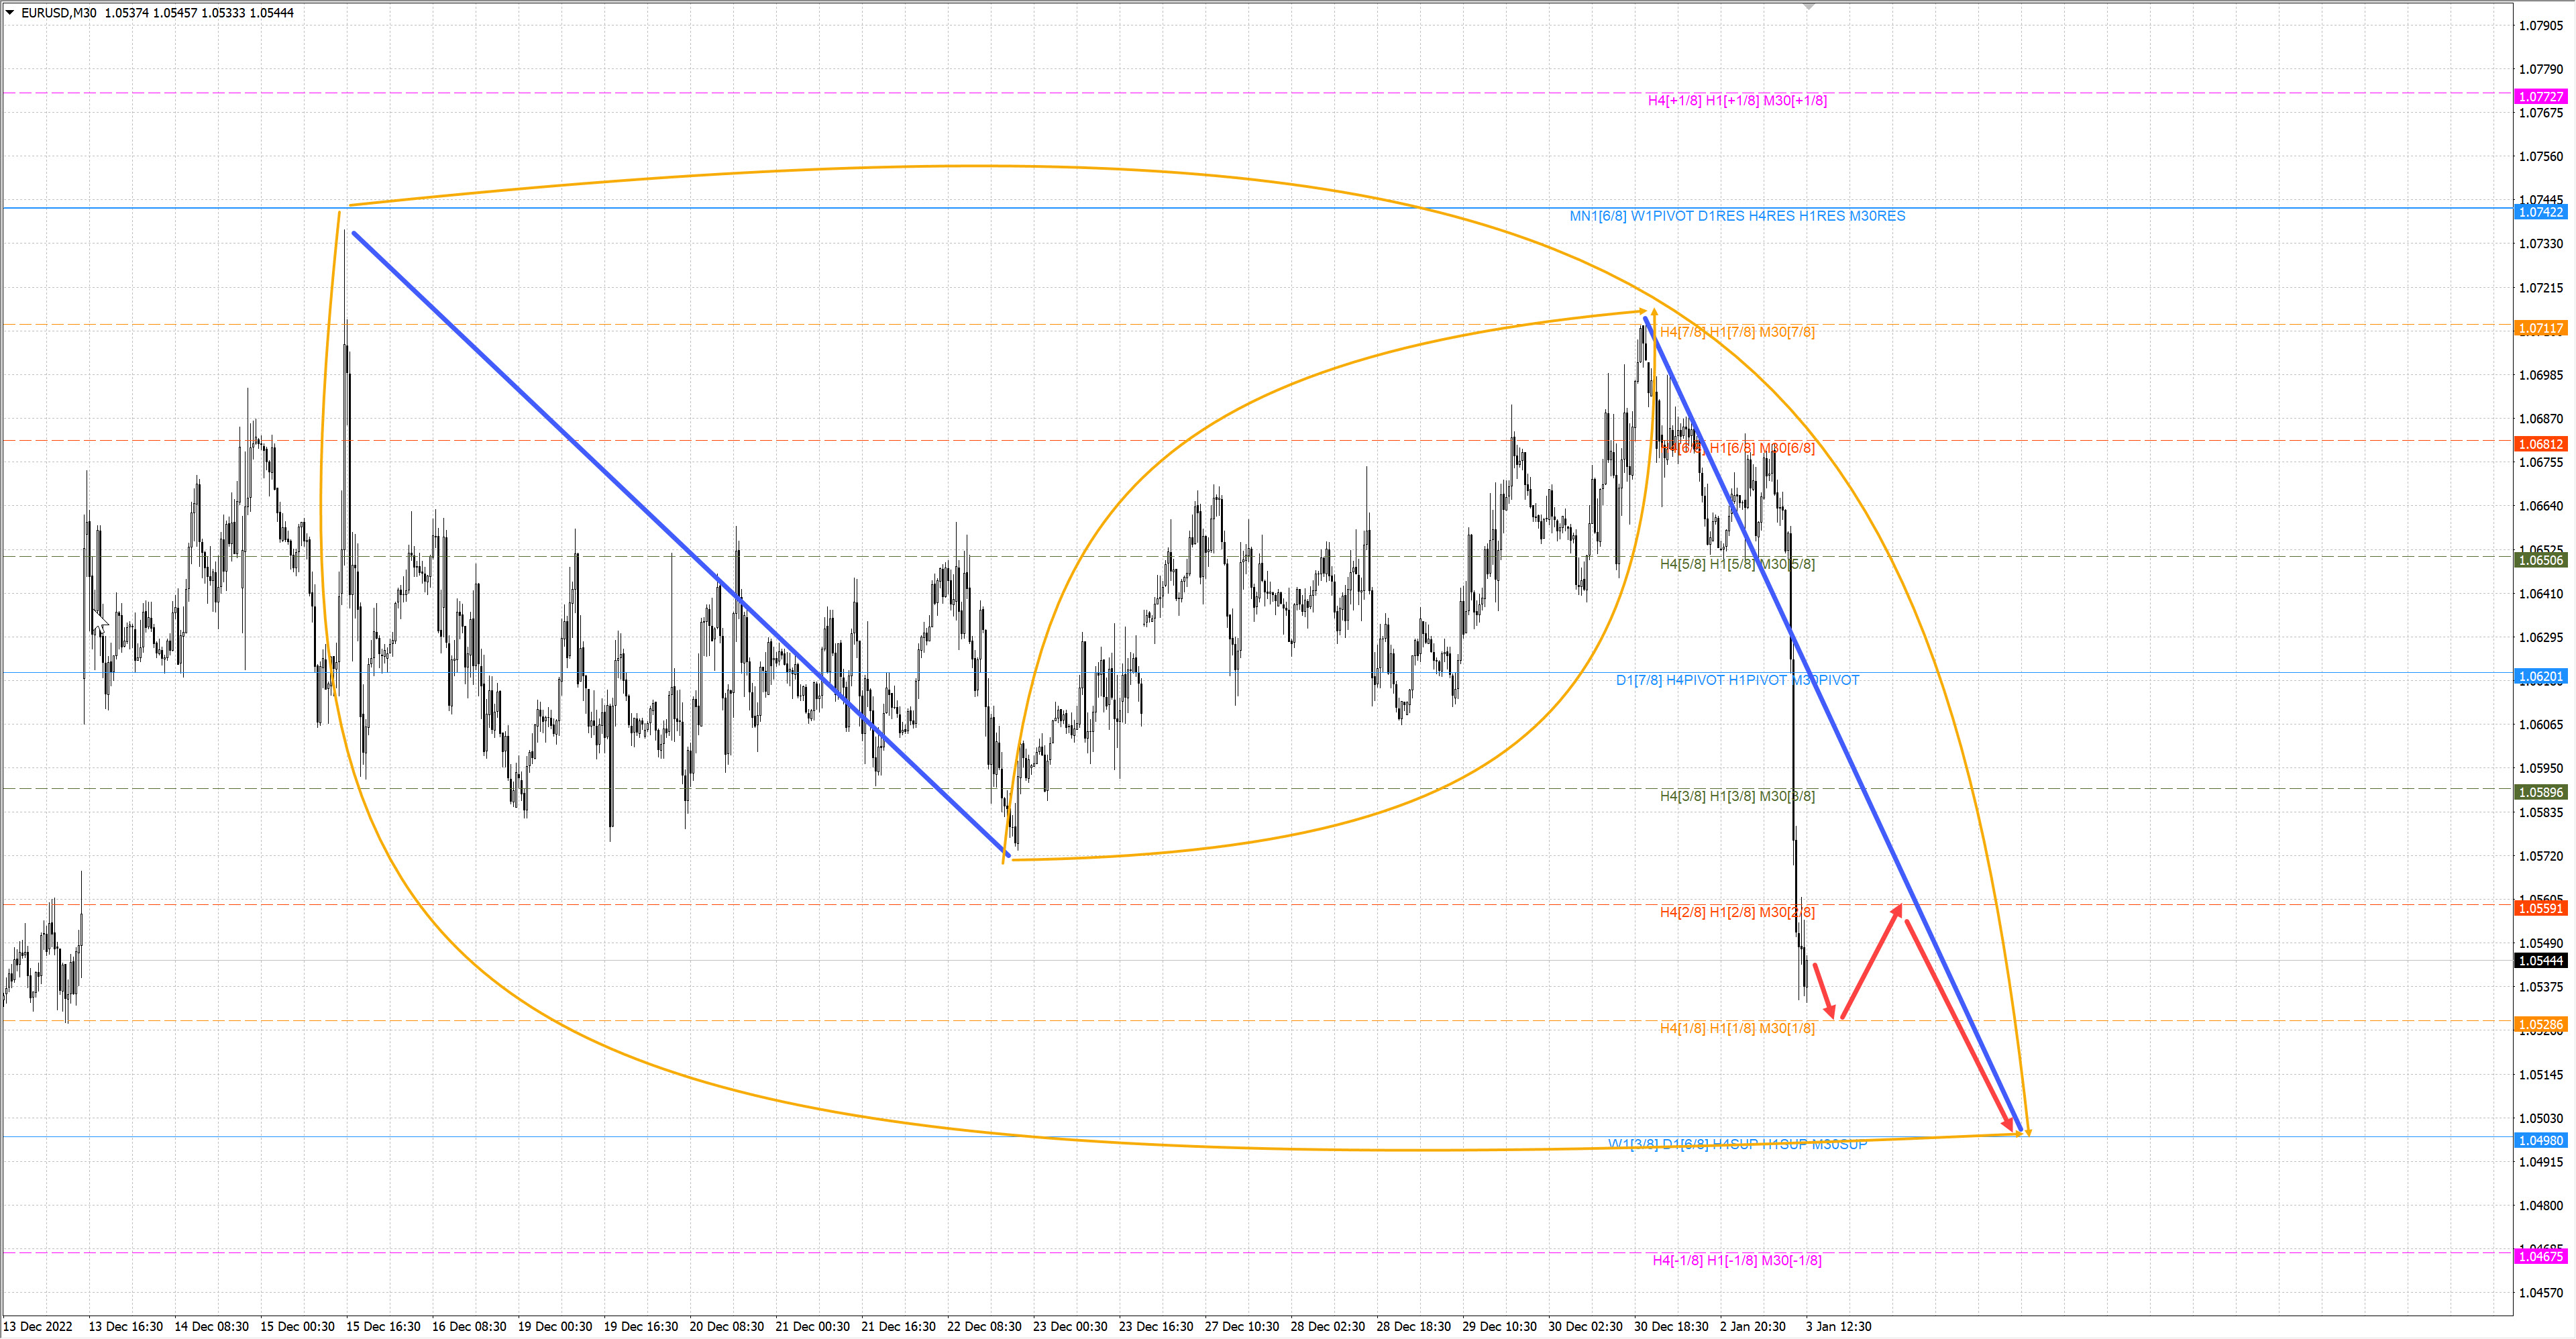Select the red upward arrow toward 2/8 level
This screenshot has height=1339, width=2576.
pos(1871,961)
